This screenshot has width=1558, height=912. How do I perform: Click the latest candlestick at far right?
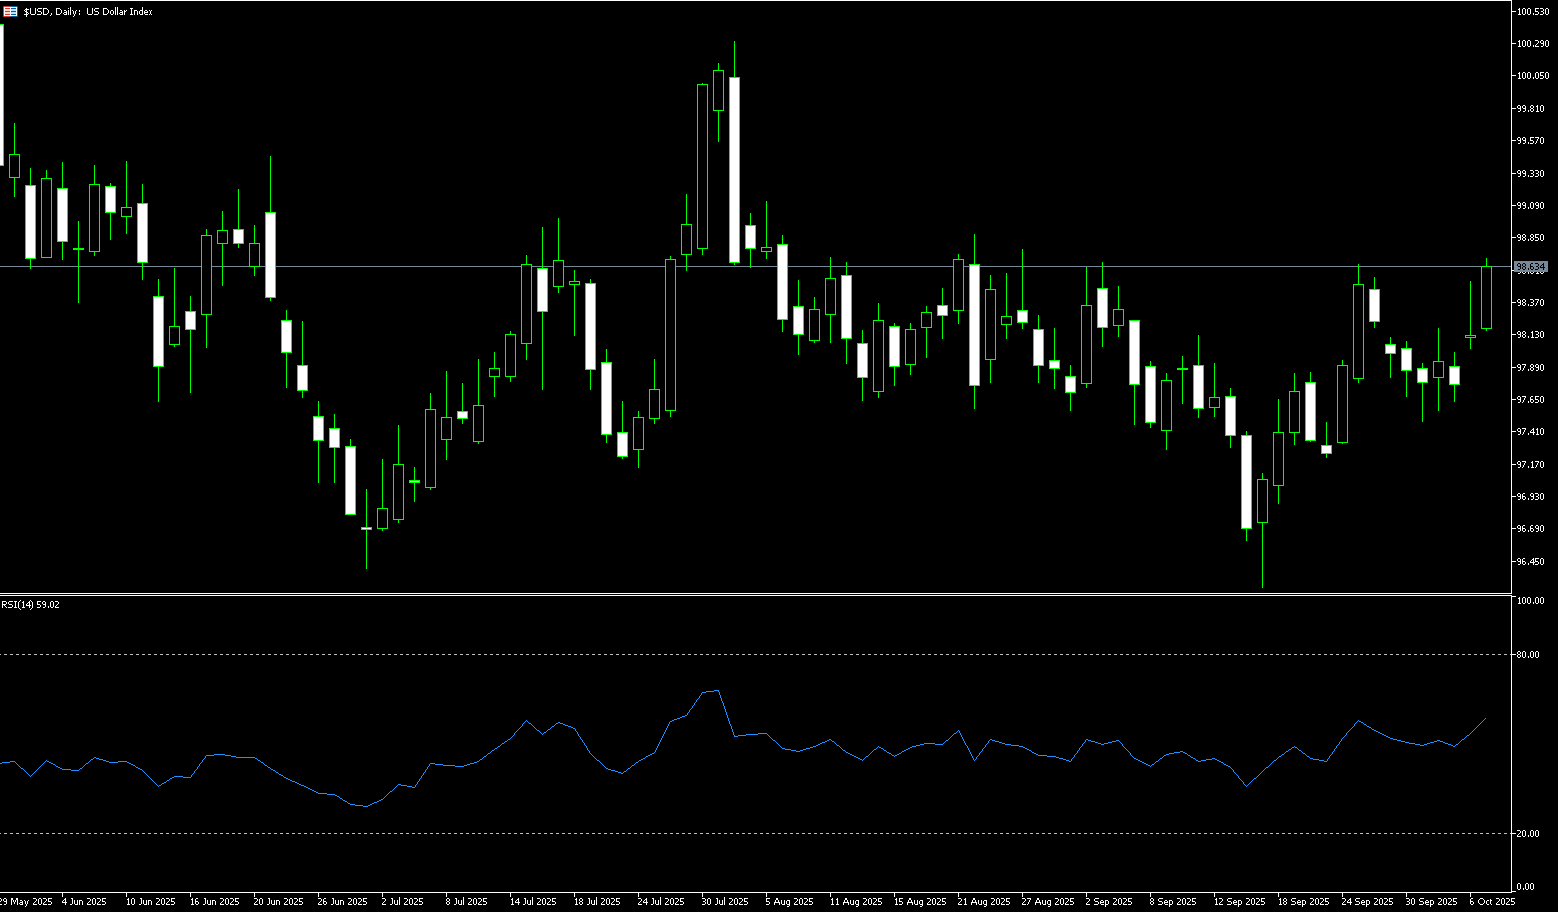point(1486,297)
